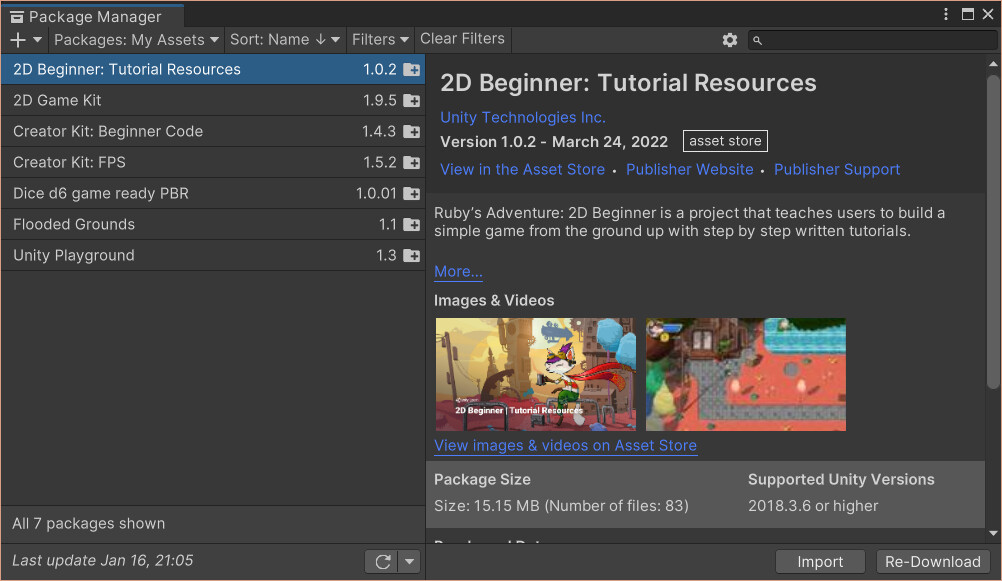Select the Unity Playground package
This screenshot has height=581, width=1002.
point(213,255)
